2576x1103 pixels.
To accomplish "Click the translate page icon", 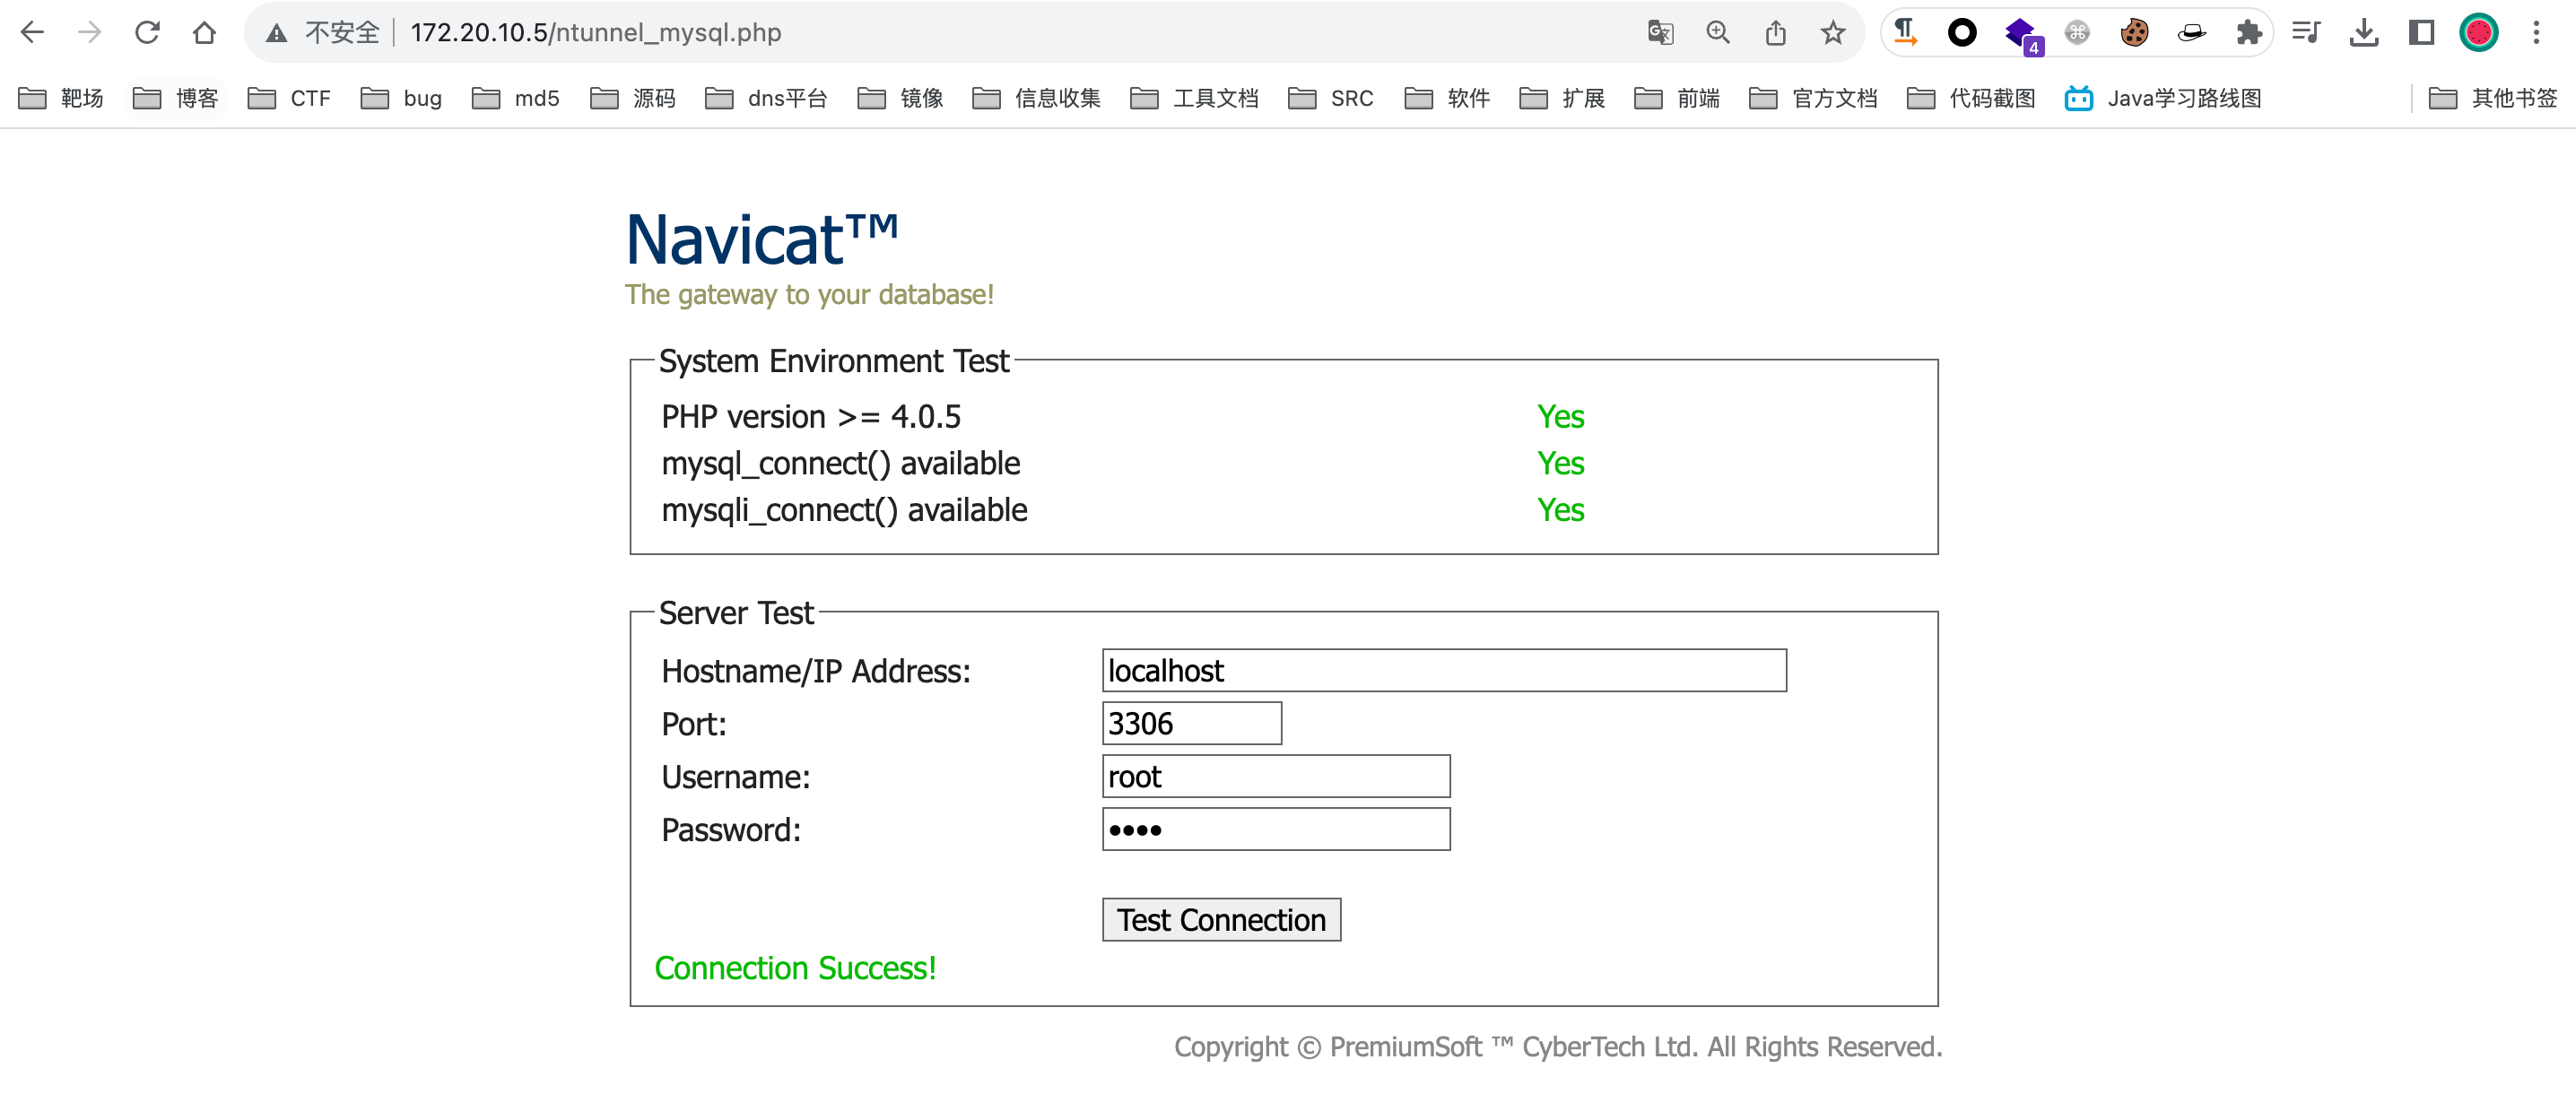I will [x=1660, y=33].
